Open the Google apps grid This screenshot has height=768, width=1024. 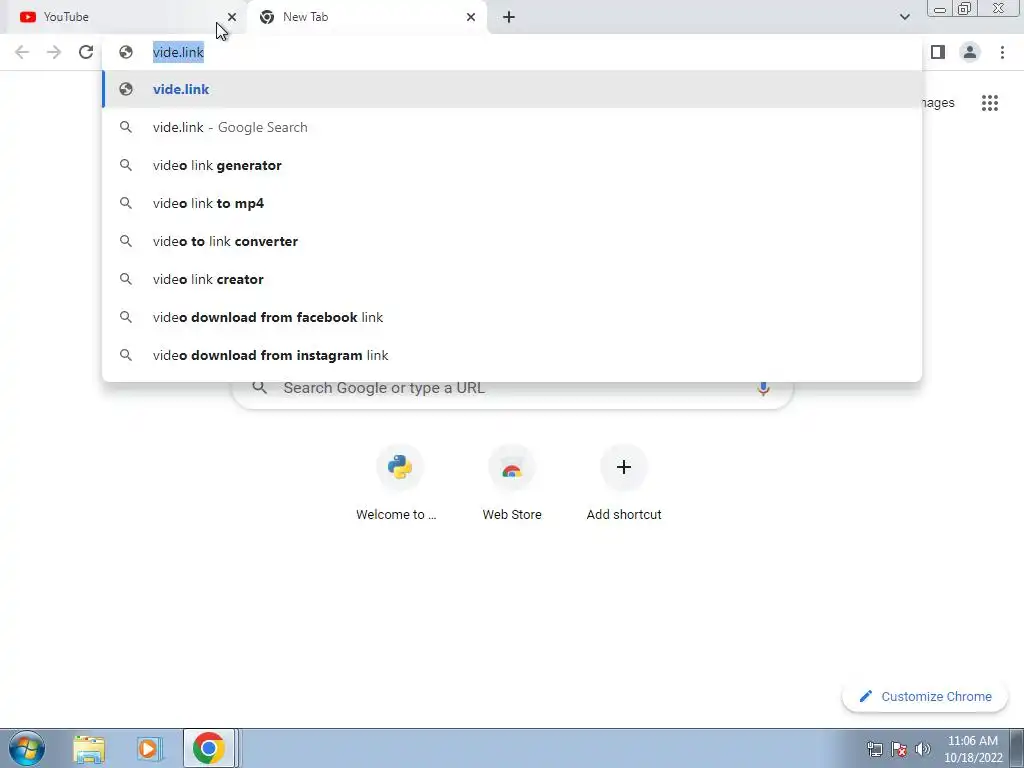(x=989, y=103)
